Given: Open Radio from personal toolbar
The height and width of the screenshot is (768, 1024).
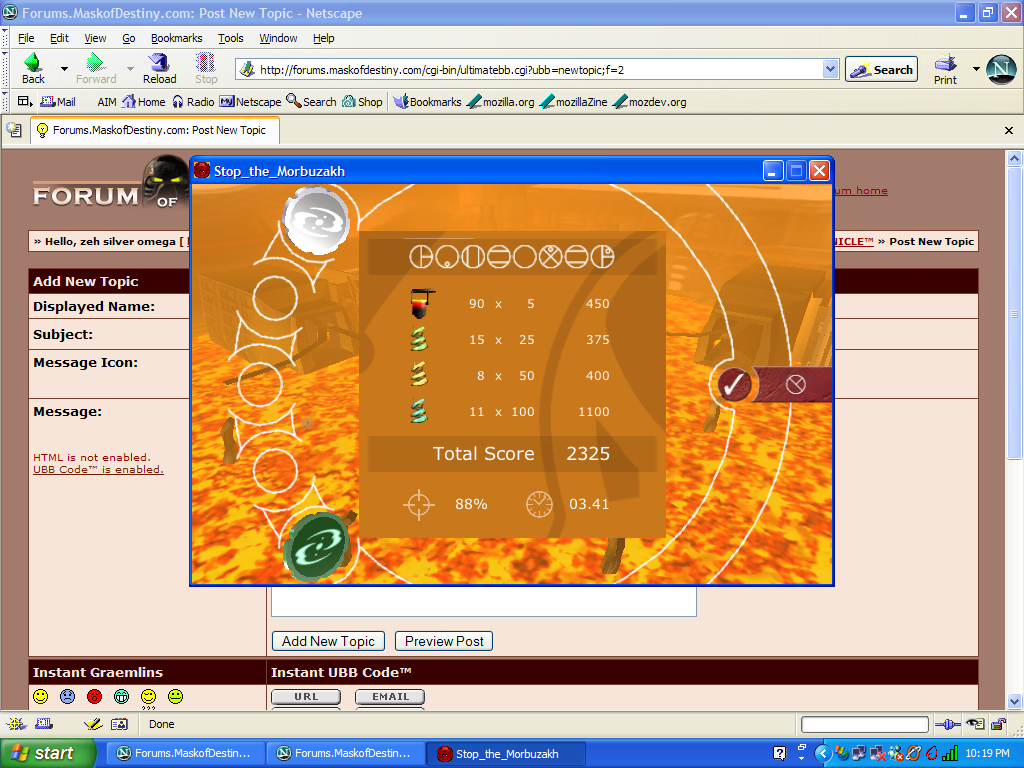Looking at the screenshot, I should (193, 102).
